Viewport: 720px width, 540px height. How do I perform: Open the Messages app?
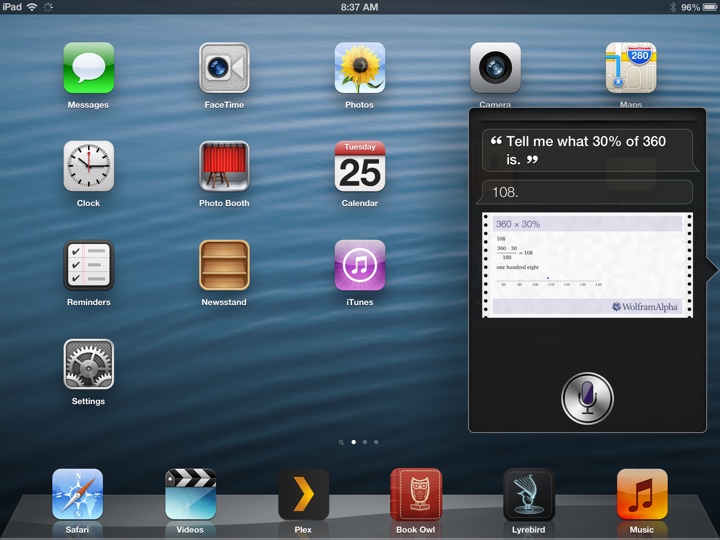click(89, 68)
